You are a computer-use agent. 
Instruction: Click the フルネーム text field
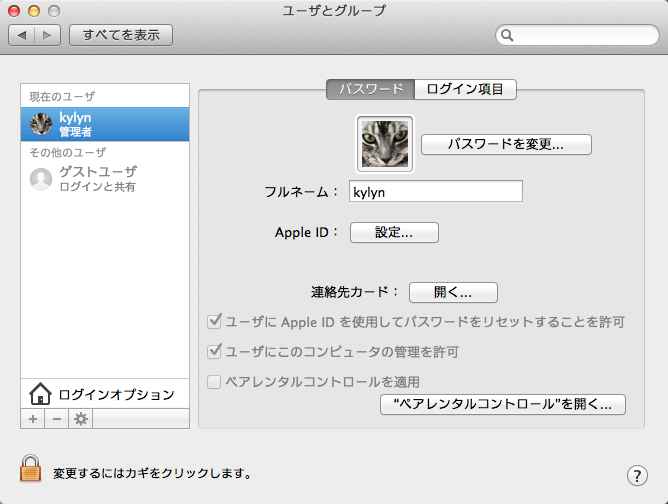click(x=434, y=191)
